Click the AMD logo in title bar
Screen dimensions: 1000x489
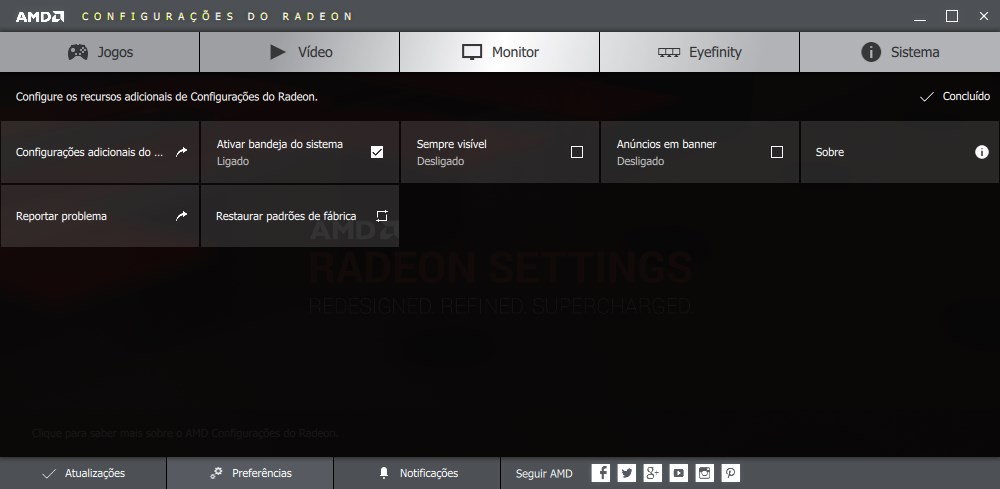click(40, 17)
